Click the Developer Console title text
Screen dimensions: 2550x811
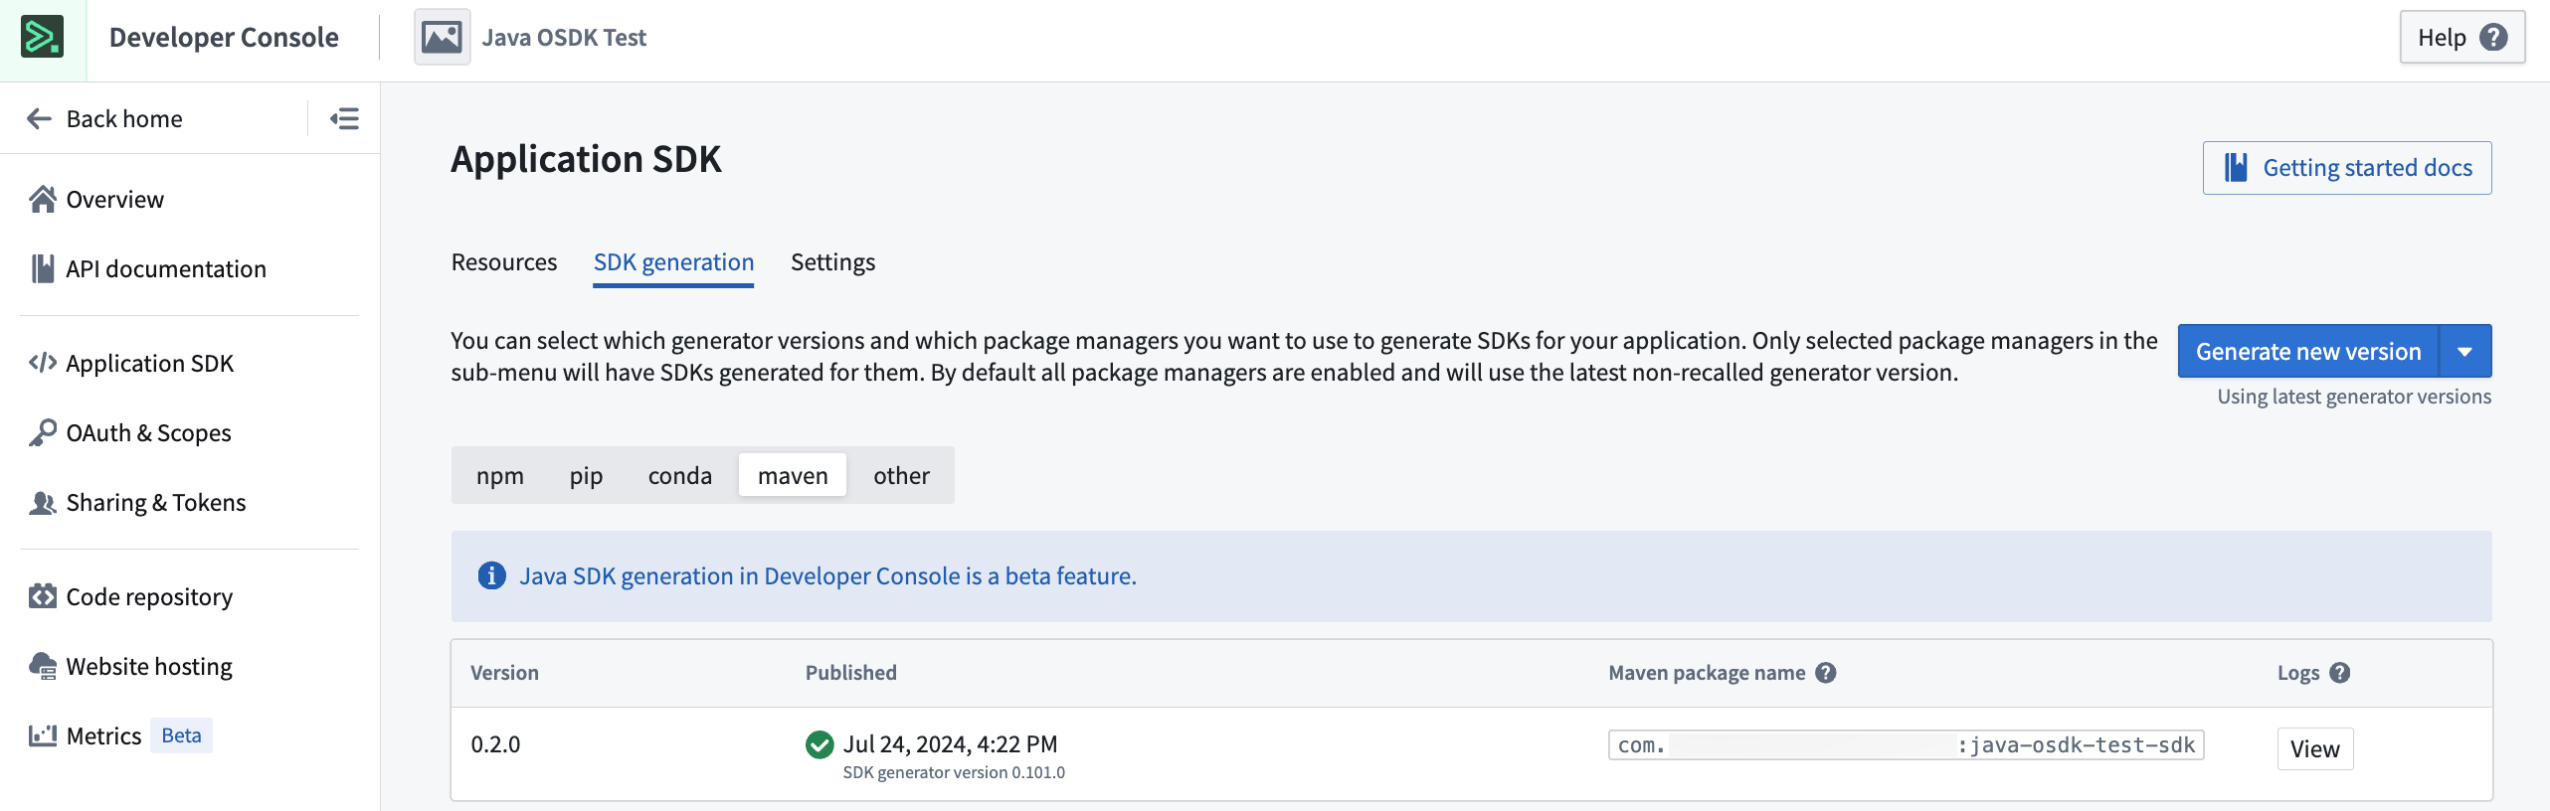coord(224,38)
